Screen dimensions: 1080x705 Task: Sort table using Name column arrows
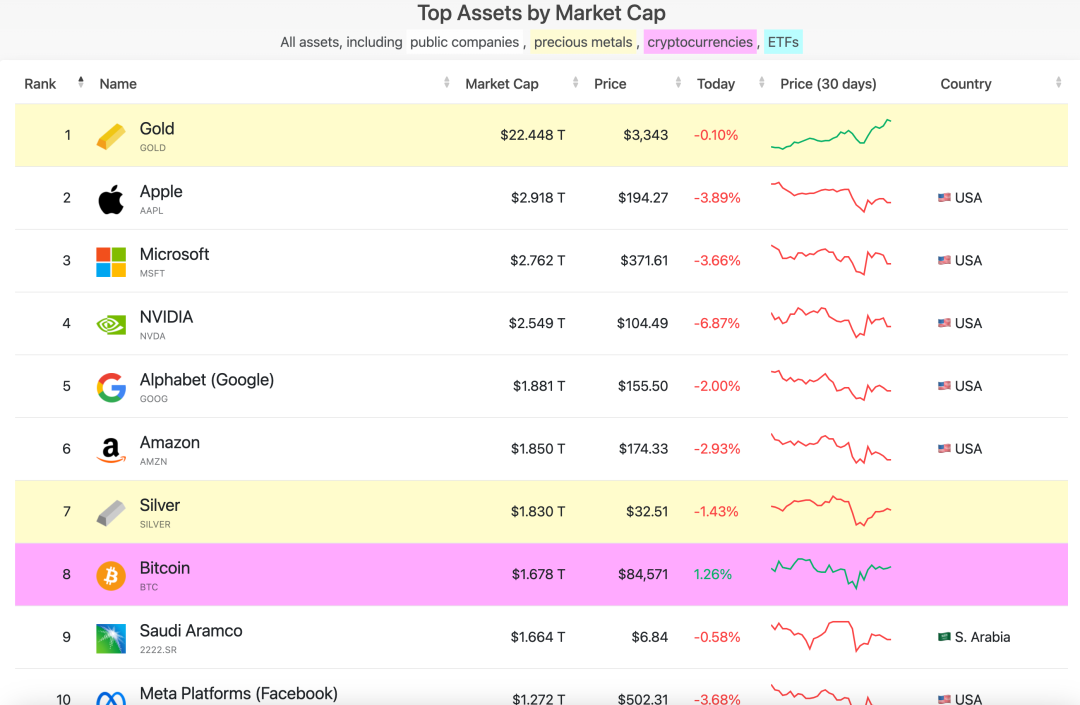pos(446,83)
